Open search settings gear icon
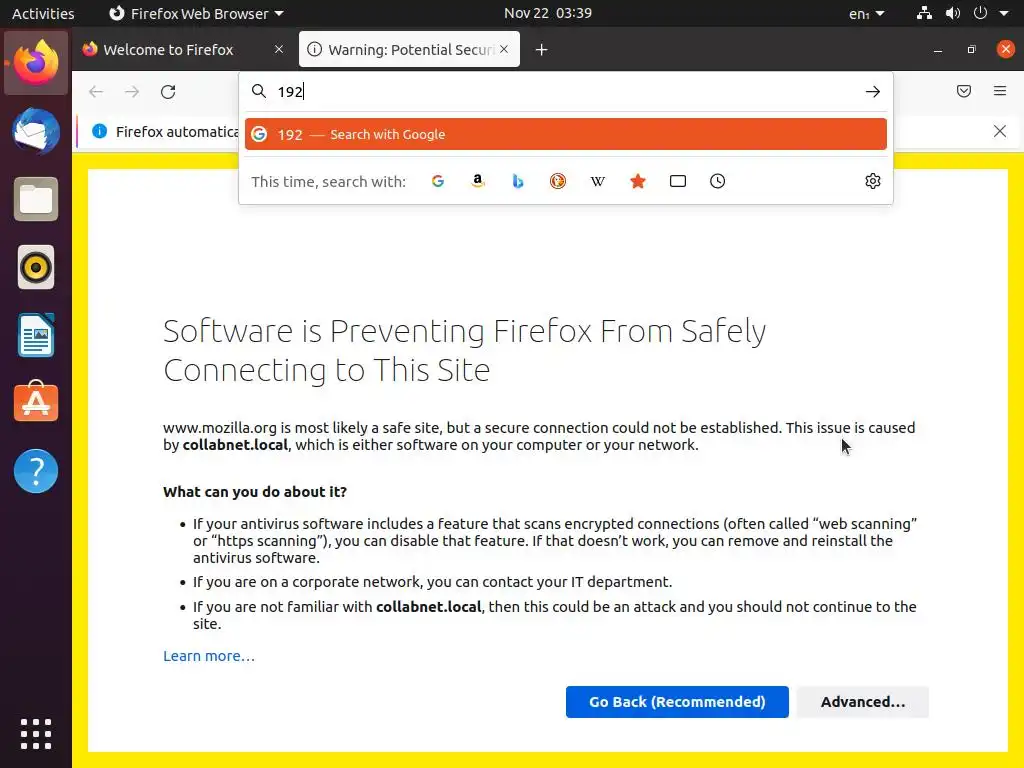The width and height of the screenshot is (1024, 768). [873, 181]
